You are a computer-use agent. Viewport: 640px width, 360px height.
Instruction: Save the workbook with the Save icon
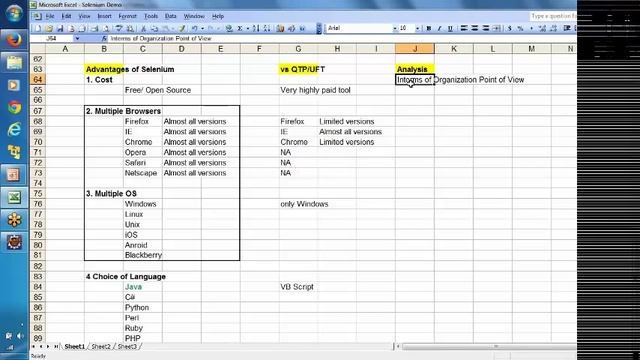pyautogui.click(x=60, y=28)
